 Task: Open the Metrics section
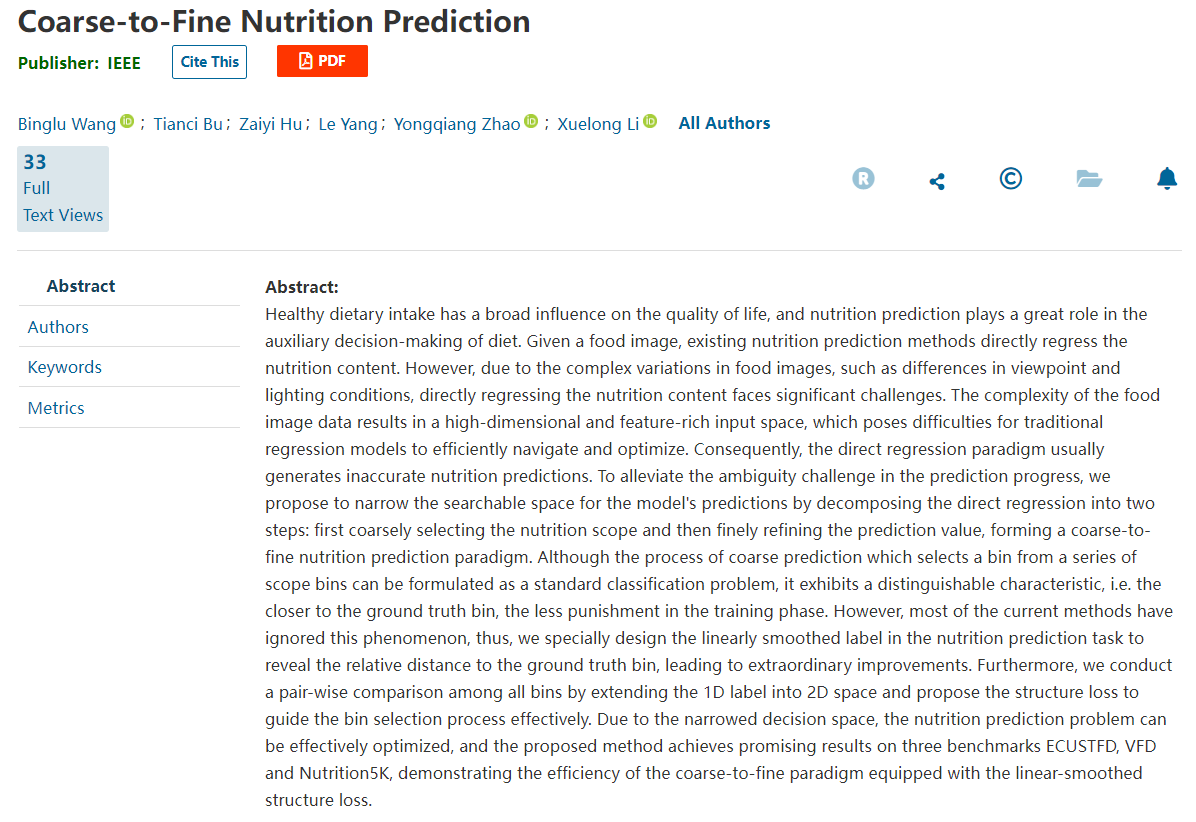click(56, 408)
